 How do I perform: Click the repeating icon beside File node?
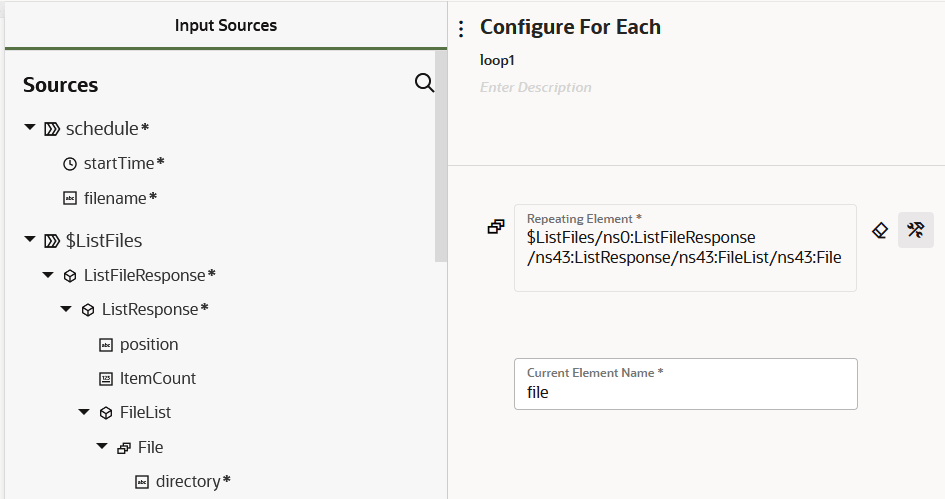(x=124, y=448)
